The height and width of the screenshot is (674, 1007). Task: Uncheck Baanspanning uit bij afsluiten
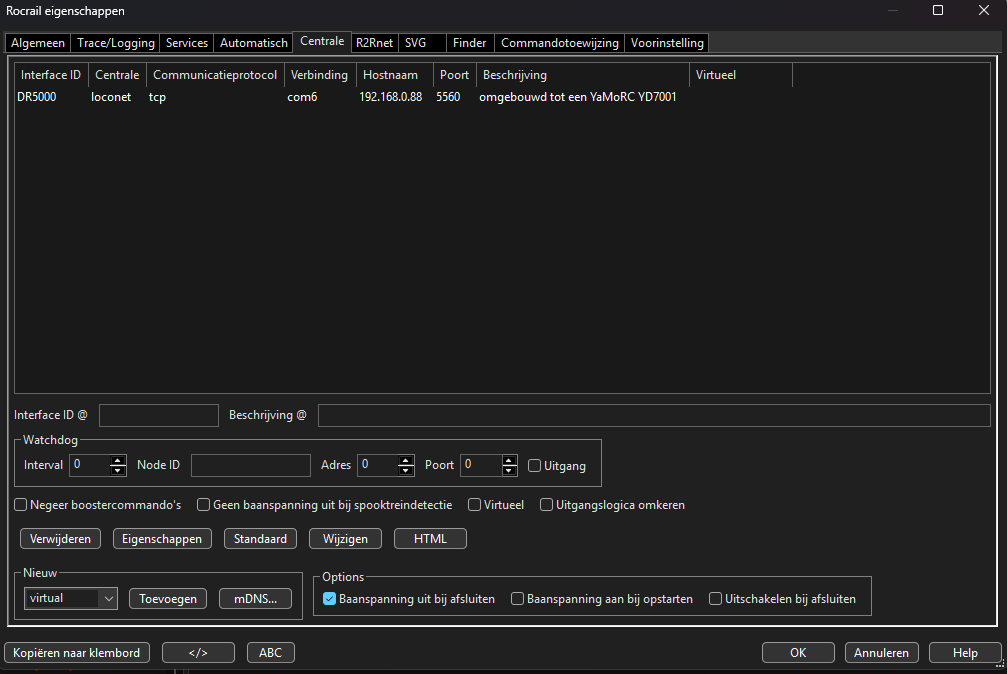pyautogui.click(x=329, y=599)
